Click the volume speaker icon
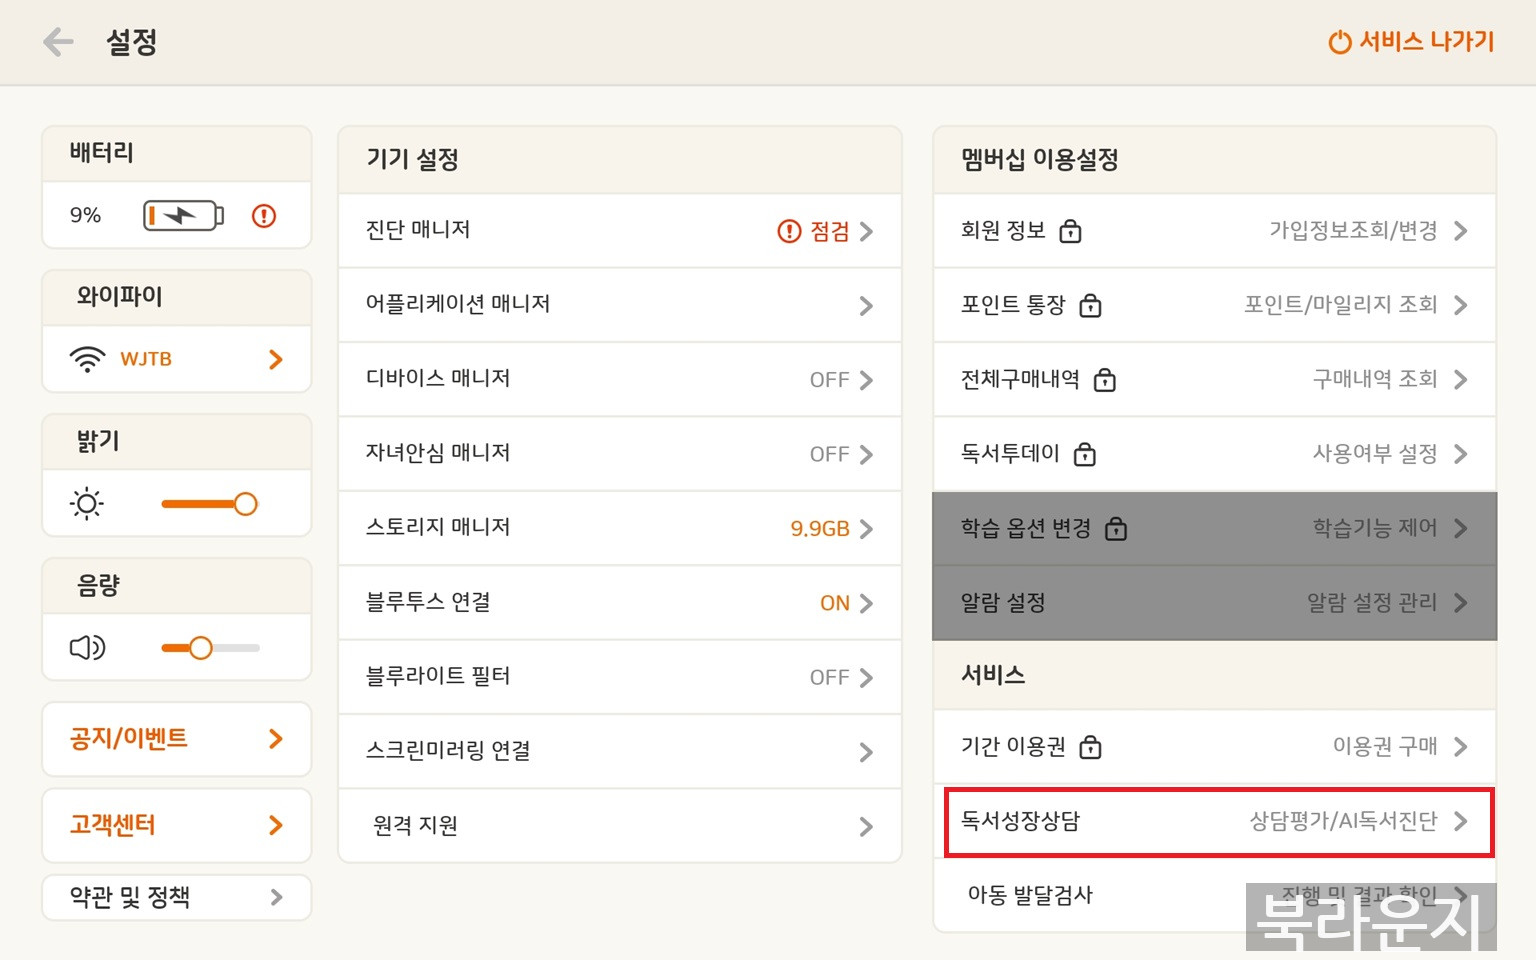 (87, 648)
